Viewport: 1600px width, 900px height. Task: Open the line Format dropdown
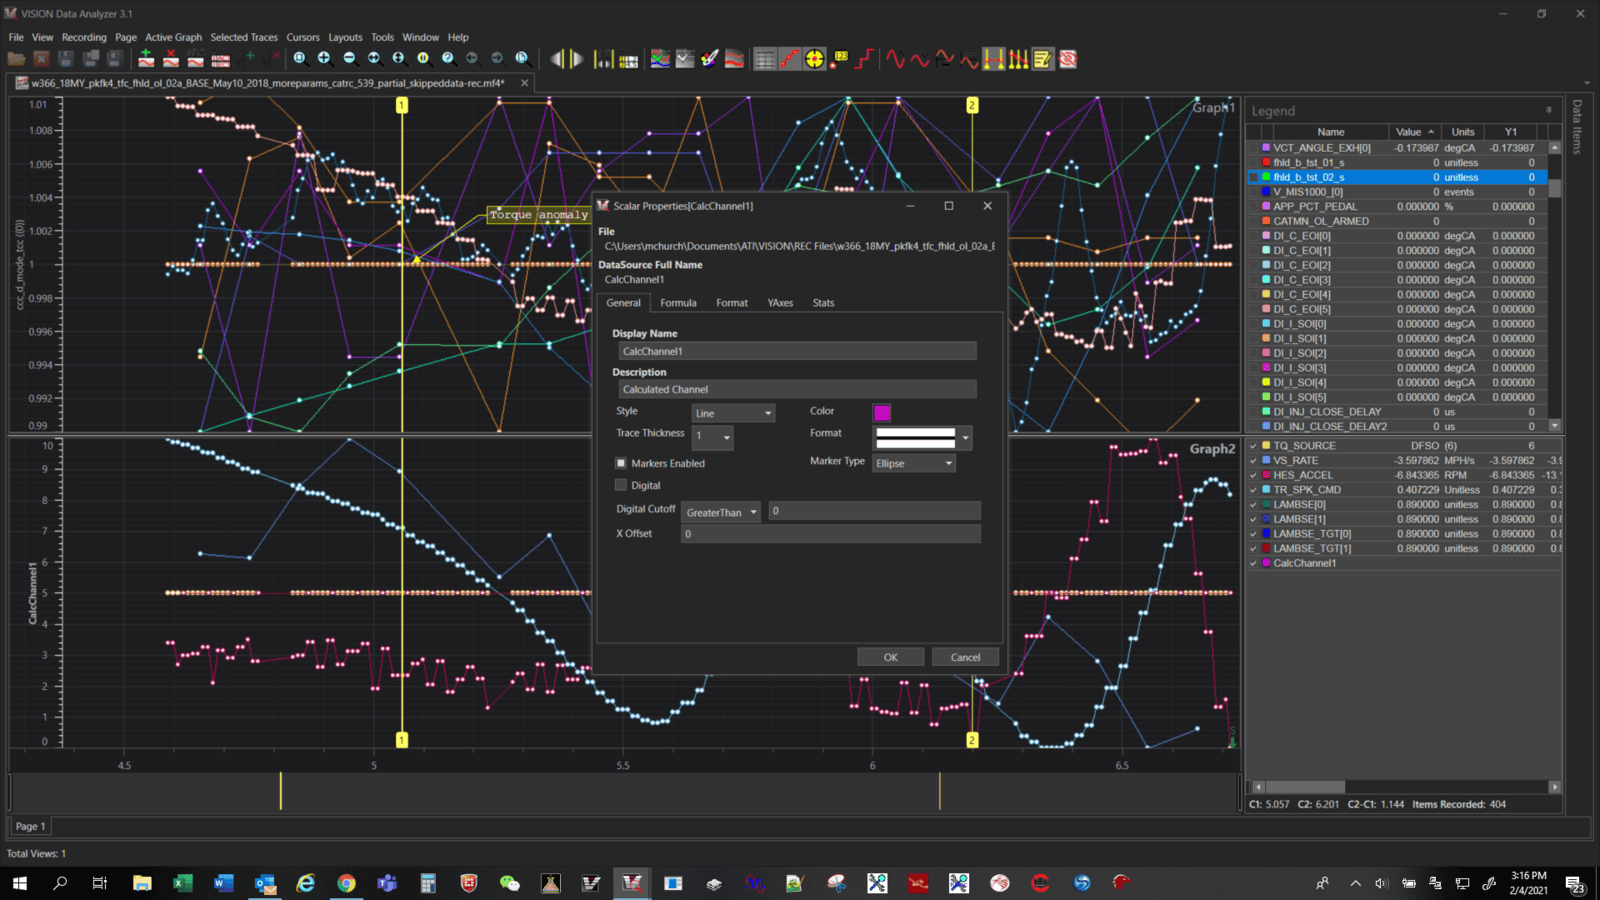pyautogui.click(x=923, y=438)
